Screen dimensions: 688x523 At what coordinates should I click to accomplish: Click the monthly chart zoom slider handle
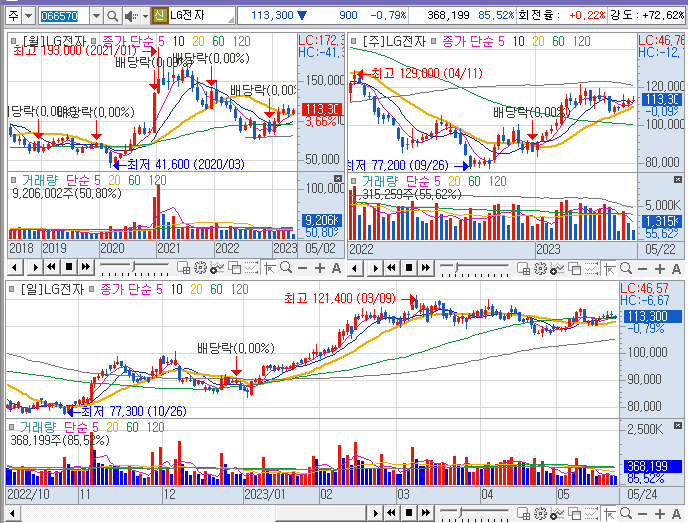click(134, 267)
